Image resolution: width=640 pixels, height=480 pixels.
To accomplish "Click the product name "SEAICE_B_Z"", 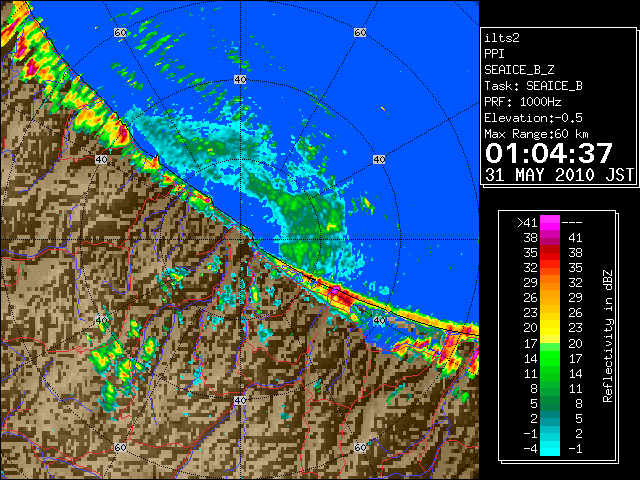I will click(519, 70).
